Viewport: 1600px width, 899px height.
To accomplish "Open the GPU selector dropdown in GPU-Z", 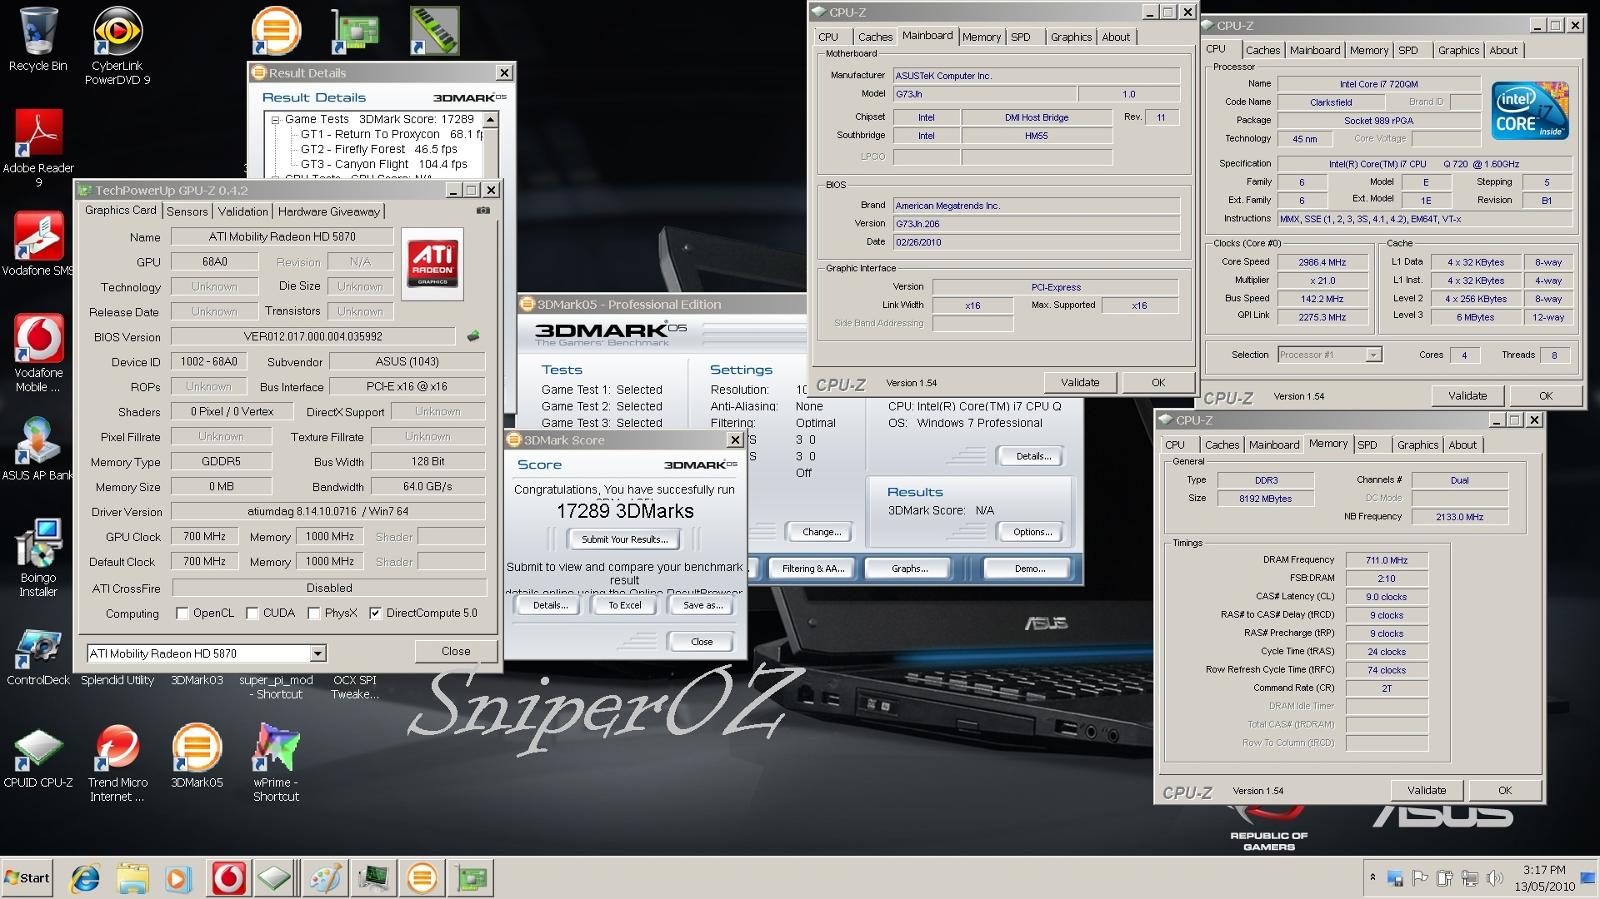I will [318, 653].
